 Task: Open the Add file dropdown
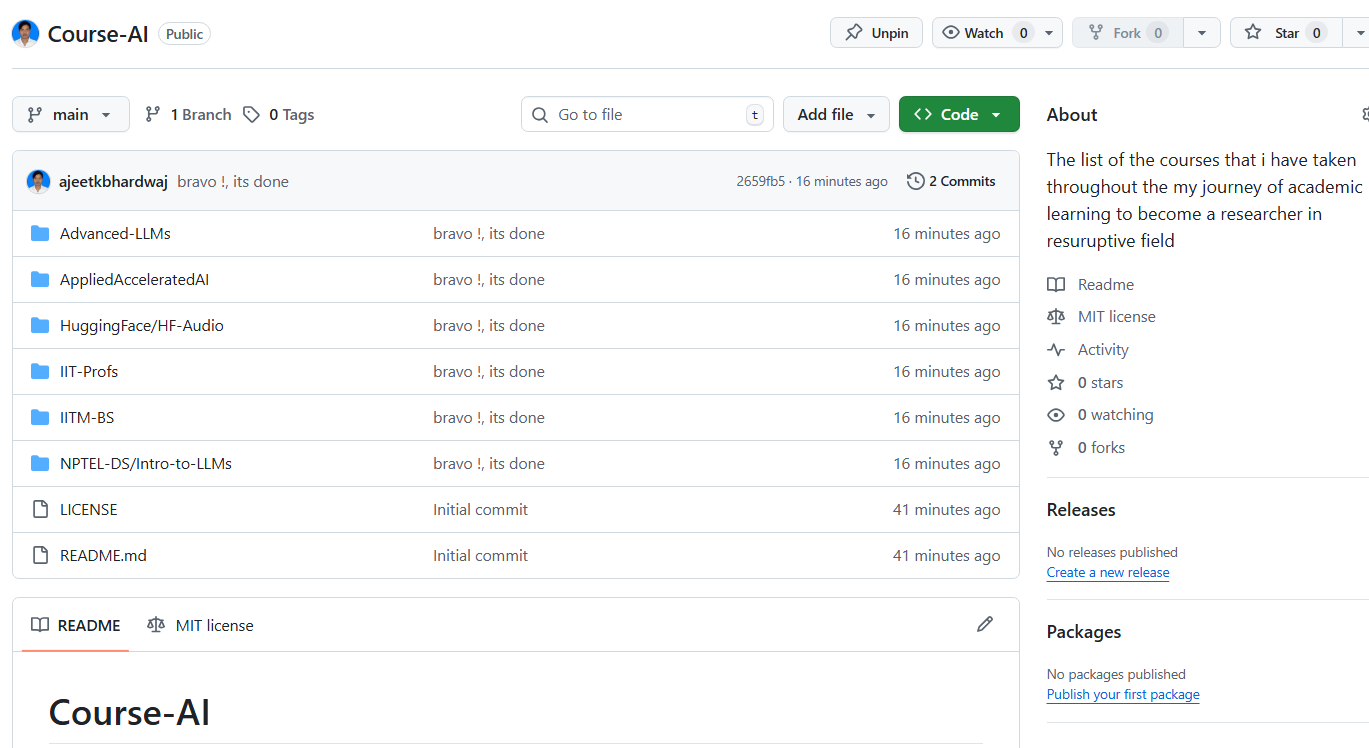coord(836,115)
